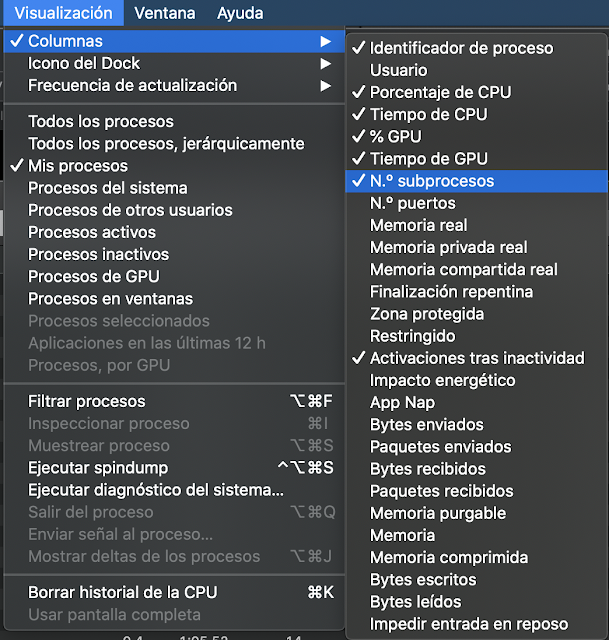Run Ejecutar spindump command
The height and width of the screenshot is (640, 609).
coord(98,468)
